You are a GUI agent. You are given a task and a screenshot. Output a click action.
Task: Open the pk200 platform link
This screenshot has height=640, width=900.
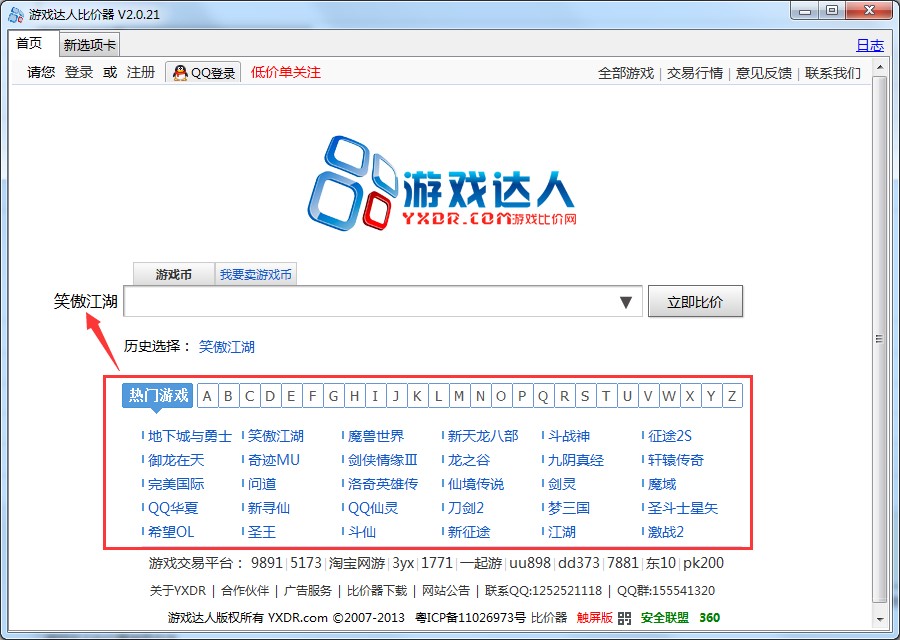click(703, 563)
